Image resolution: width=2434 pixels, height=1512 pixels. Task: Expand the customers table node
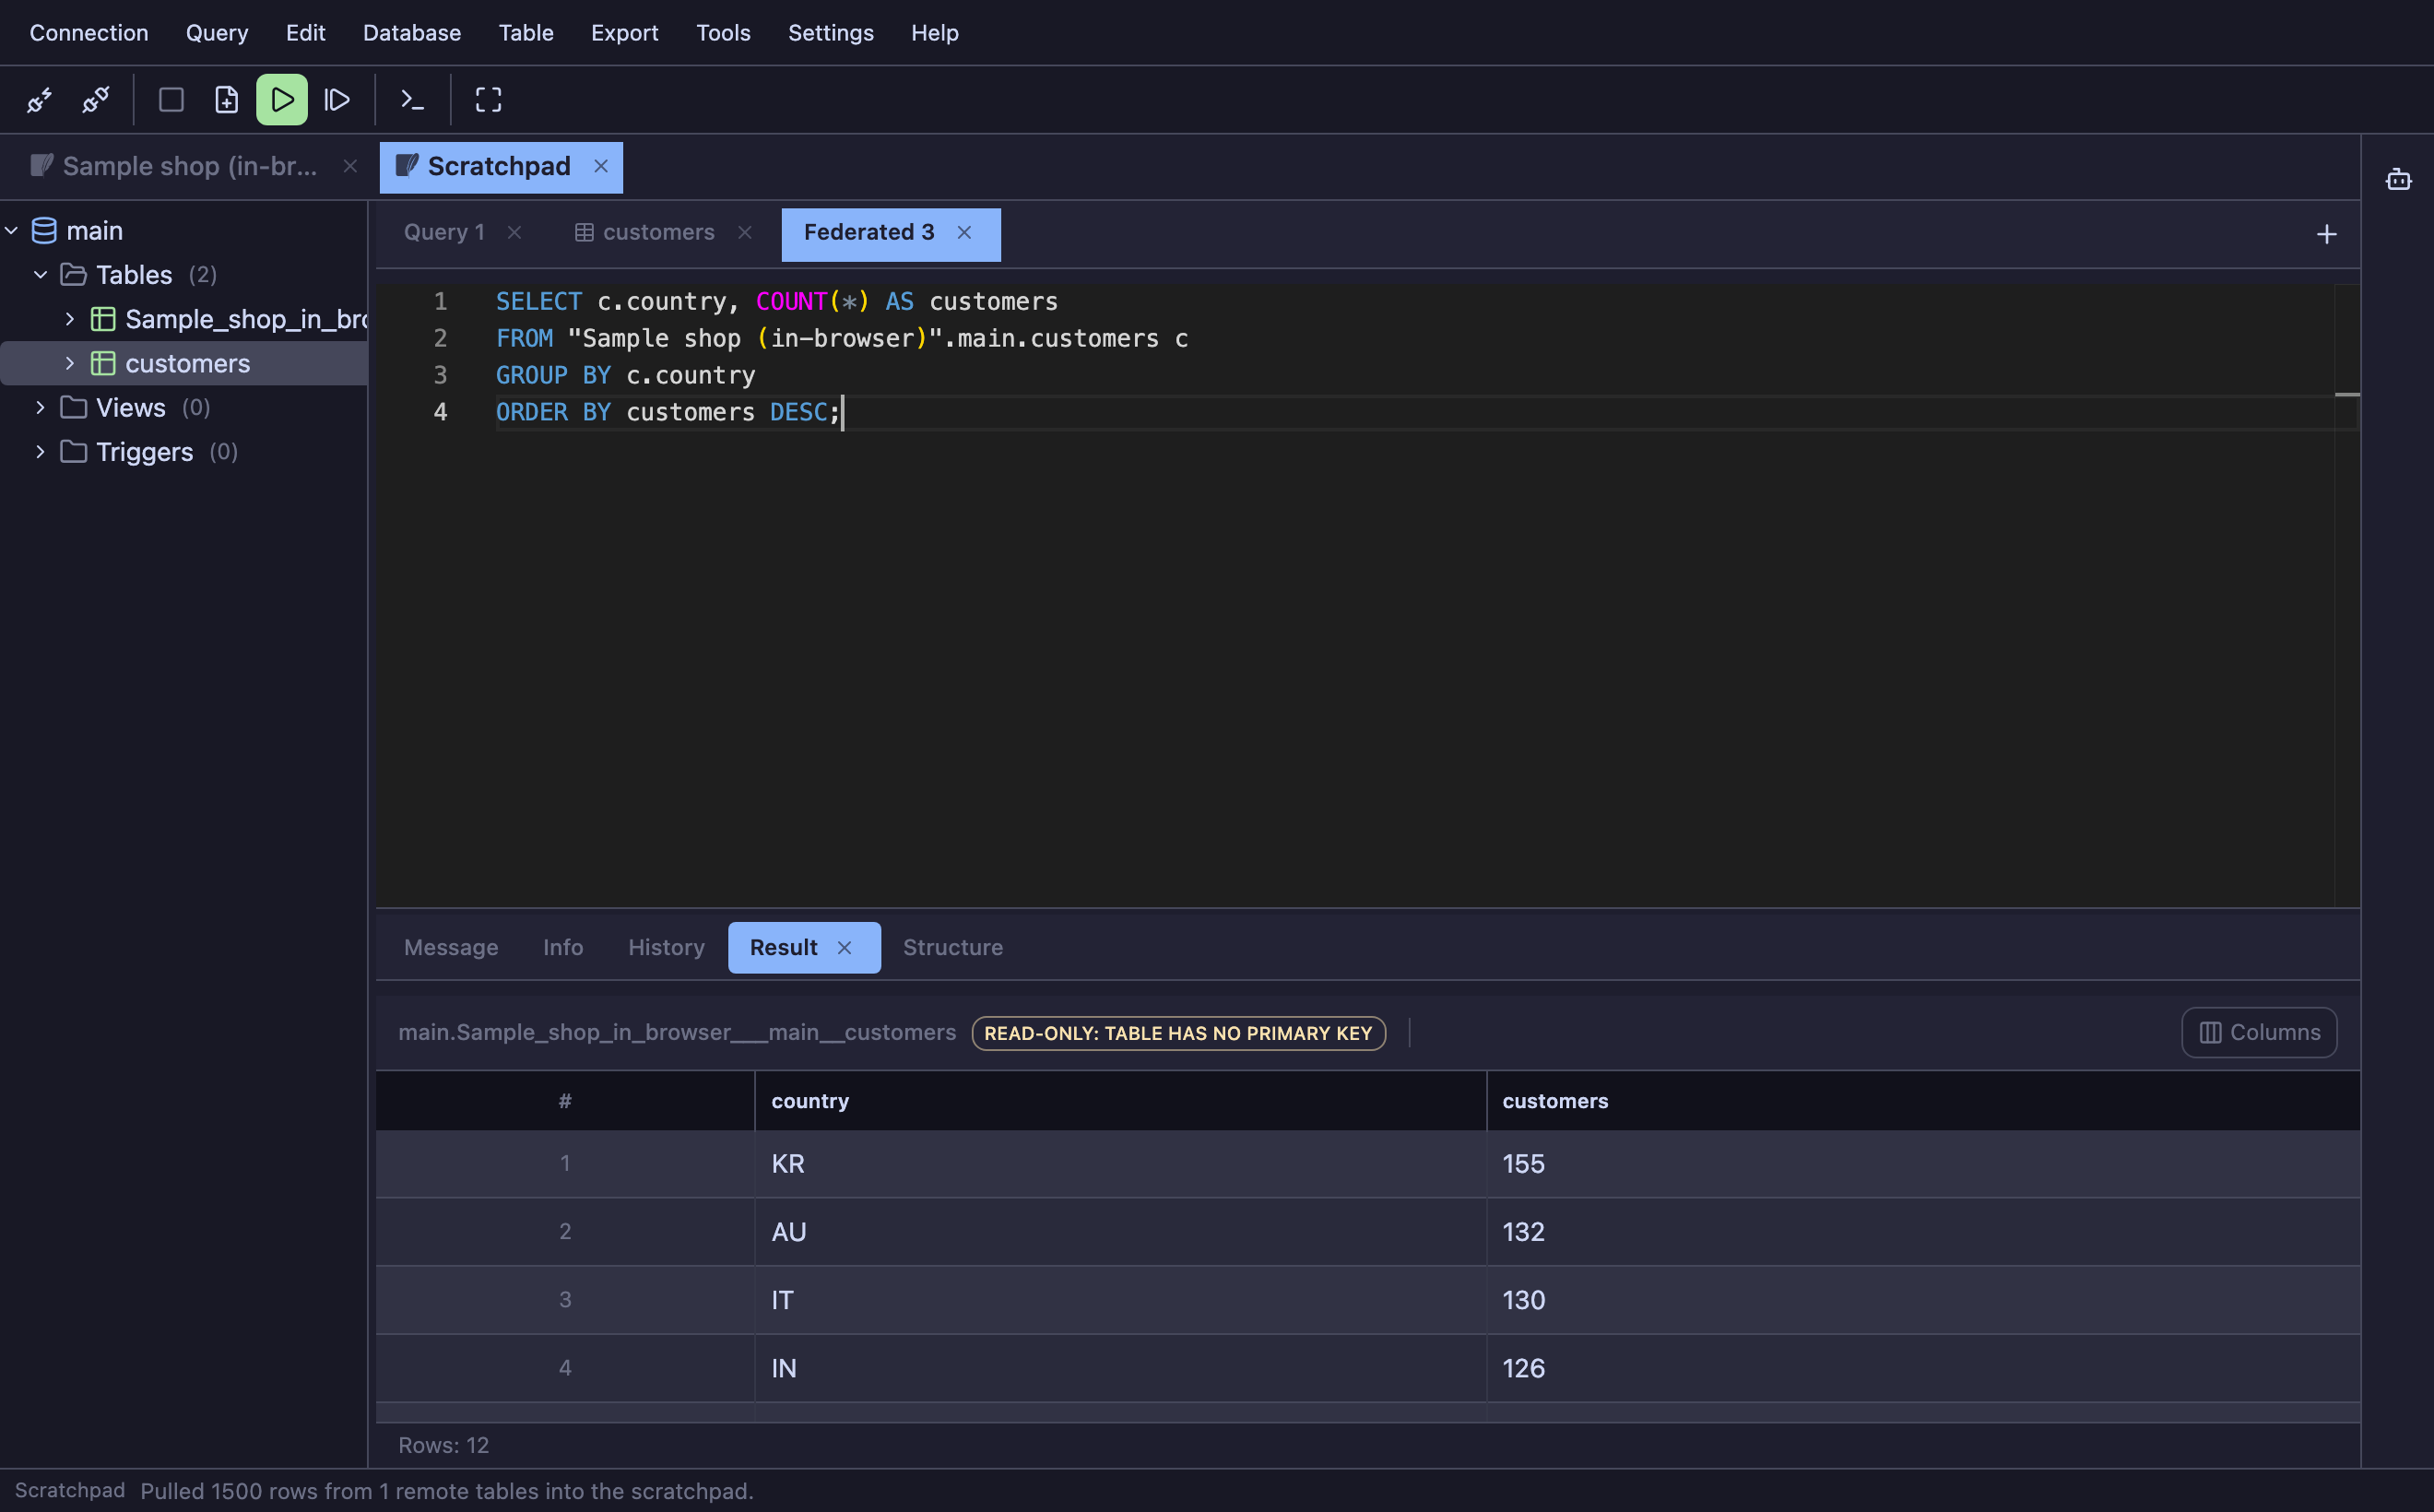coord(70,363)
